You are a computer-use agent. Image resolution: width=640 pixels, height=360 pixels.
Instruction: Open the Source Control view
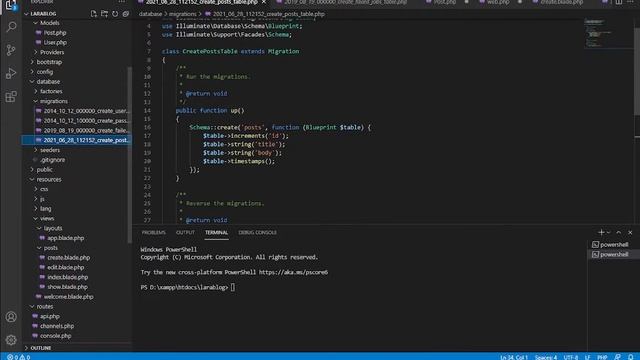(11, 50)
